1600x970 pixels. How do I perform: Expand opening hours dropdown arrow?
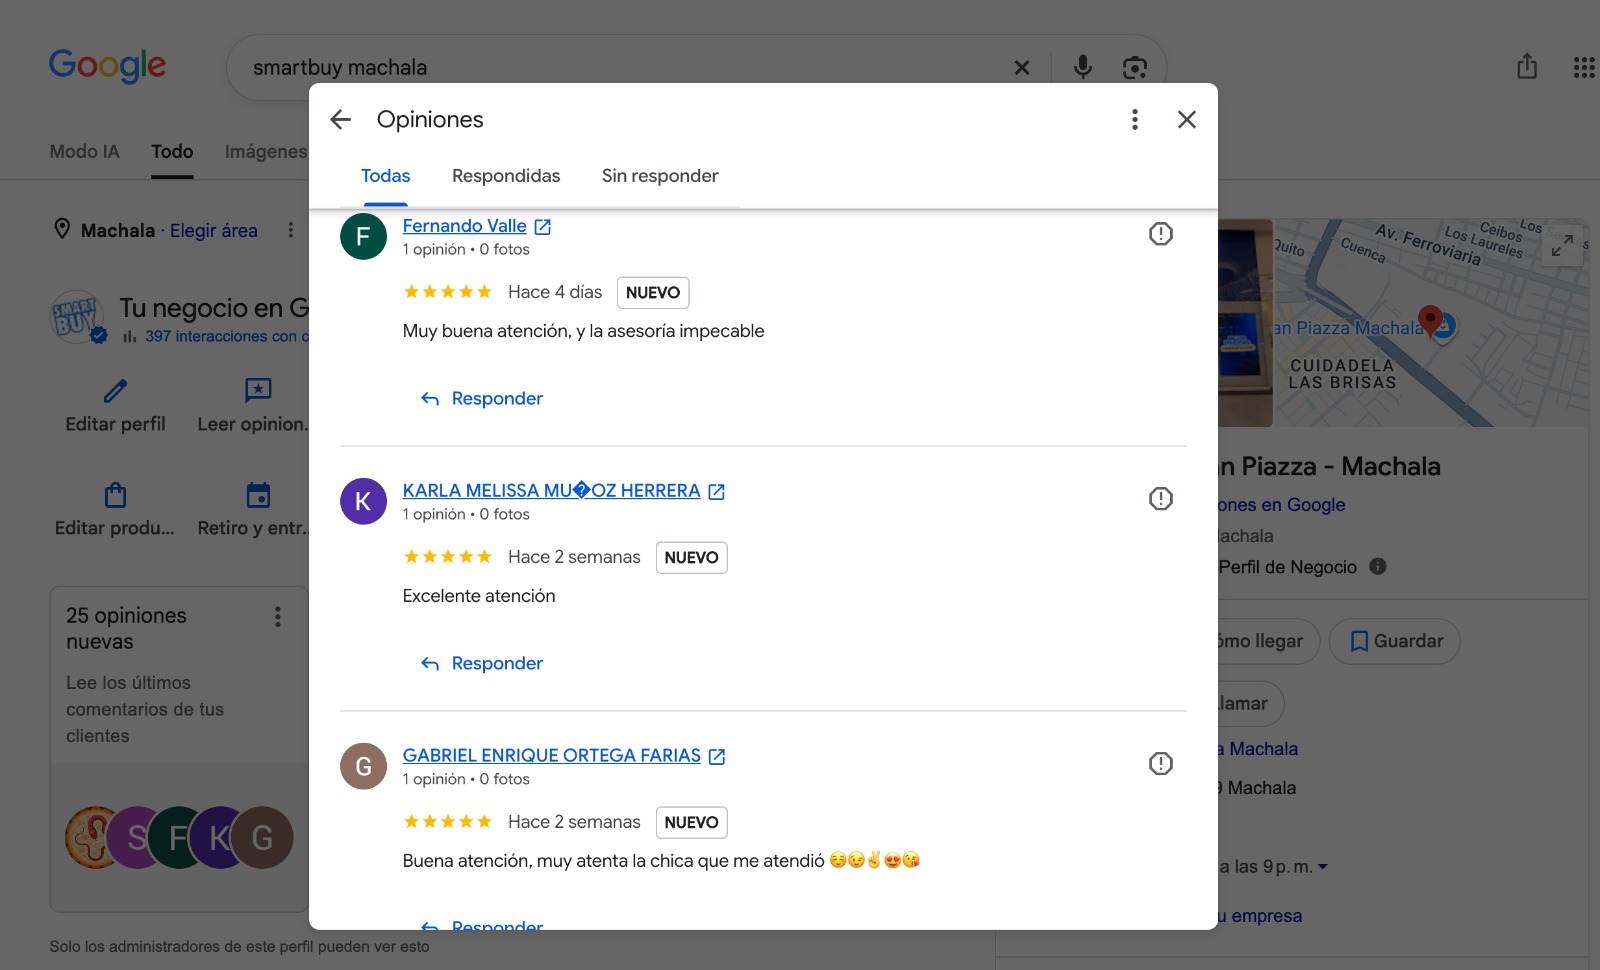click(1323, 867)
